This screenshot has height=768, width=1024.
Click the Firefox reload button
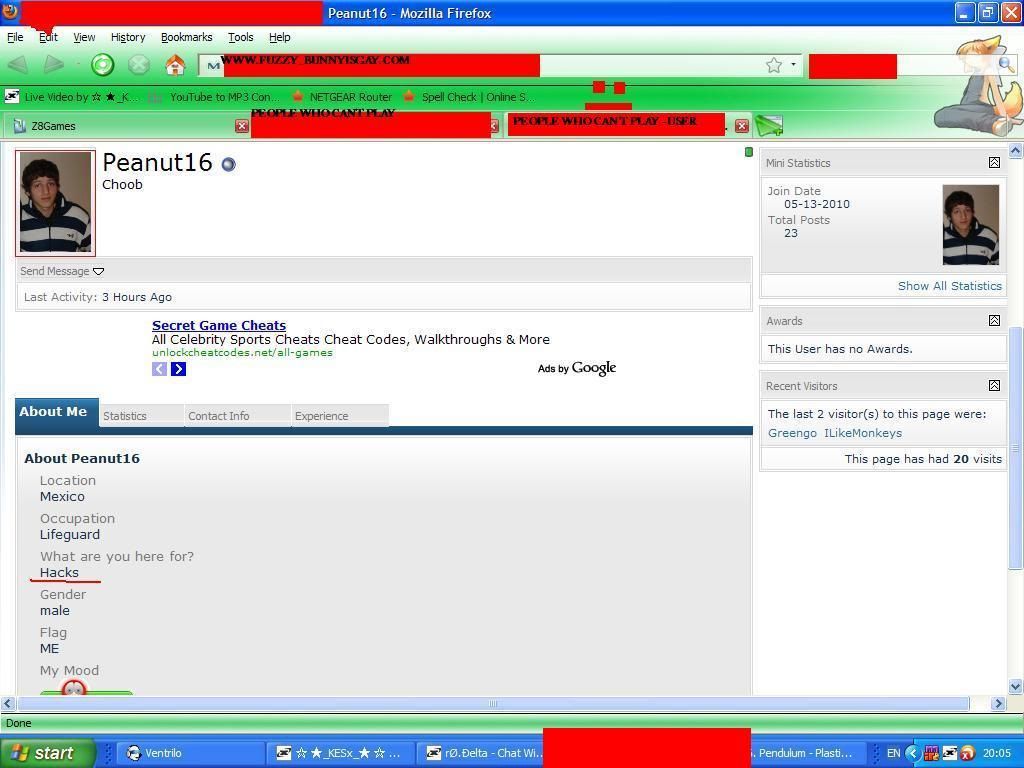[x=102, y=66]
